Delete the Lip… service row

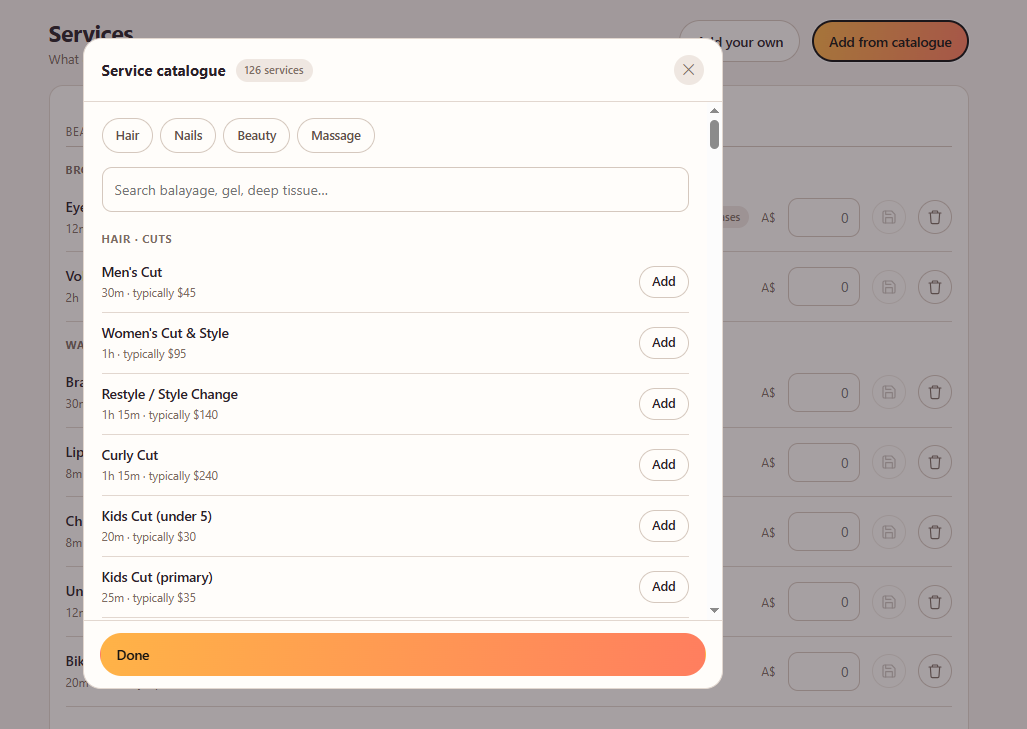pyautogui.click(x=935, y=462)
